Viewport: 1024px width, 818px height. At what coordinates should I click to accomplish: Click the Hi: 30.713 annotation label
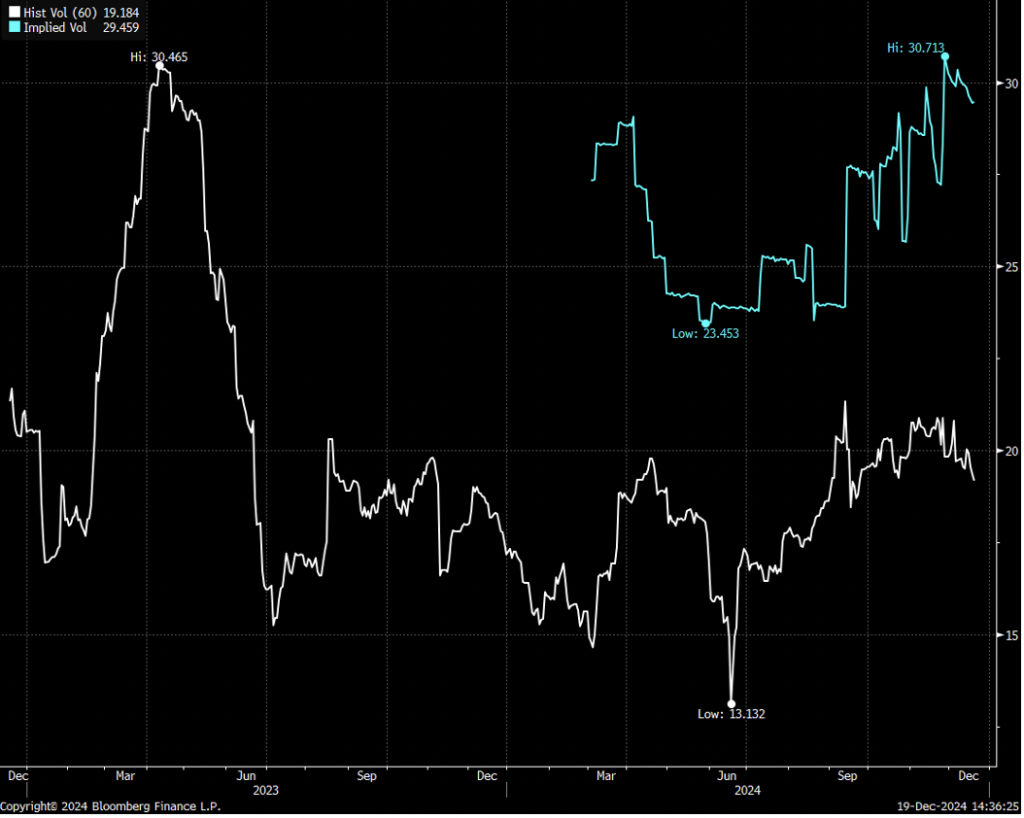915,48
